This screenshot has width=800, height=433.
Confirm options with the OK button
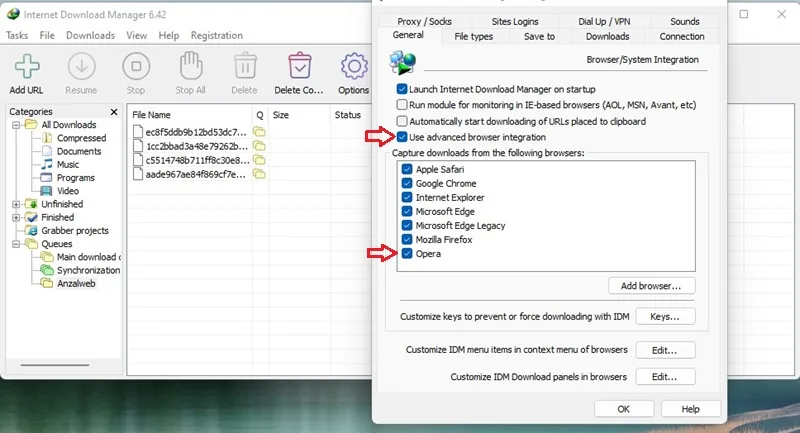pos(624,409)
